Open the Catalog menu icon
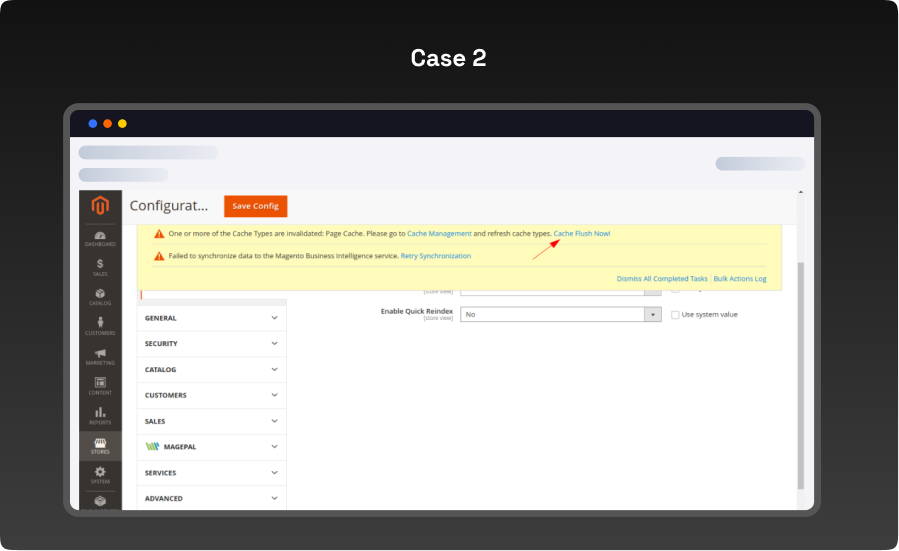Image resolution: width=899 pixels, height=551 pixels. 100,296
